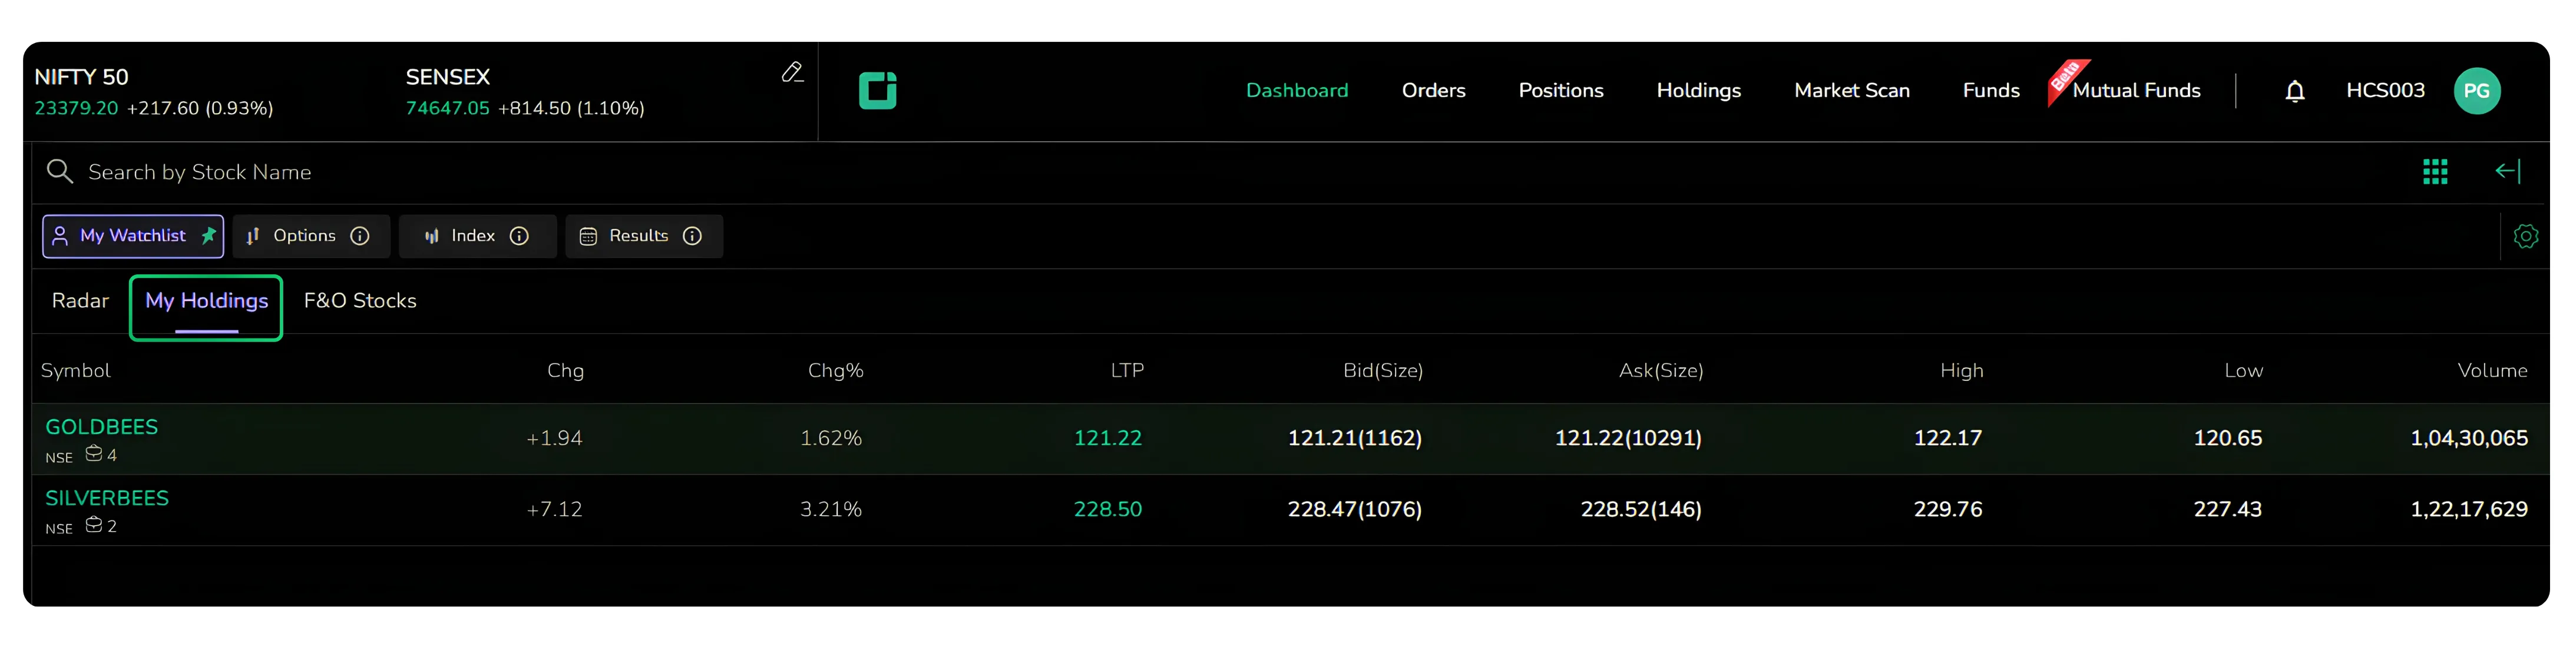The image size is (2576, 650).
Task: Click GOLDBEES ask 121.22(10291)
Action: tap(1627, 438)
